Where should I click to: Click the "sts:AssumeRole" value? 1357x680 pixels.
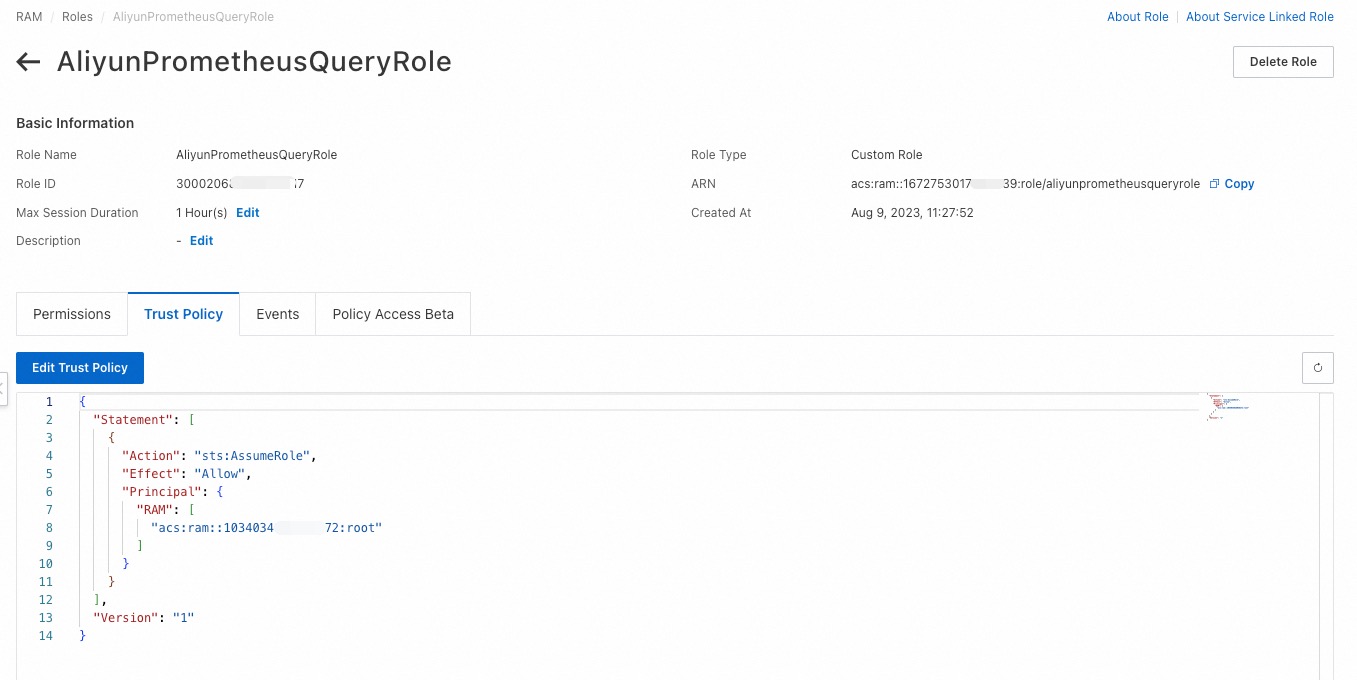(x=252, y=456)
